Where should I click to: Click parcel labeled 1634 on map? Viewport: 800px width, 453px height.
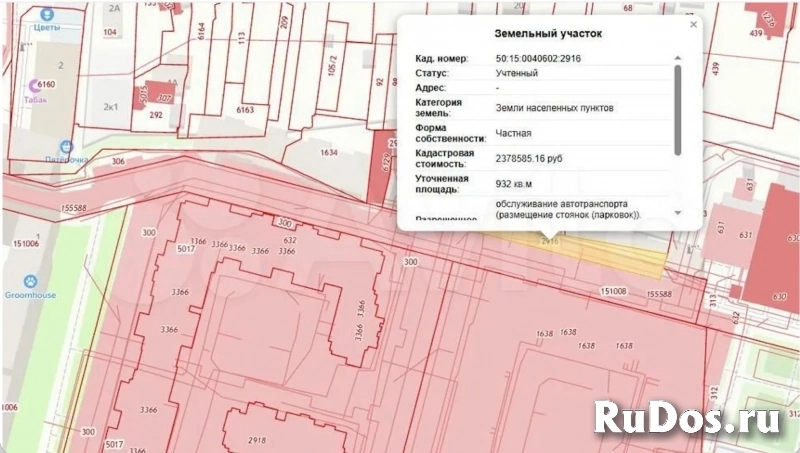point(329,154)
